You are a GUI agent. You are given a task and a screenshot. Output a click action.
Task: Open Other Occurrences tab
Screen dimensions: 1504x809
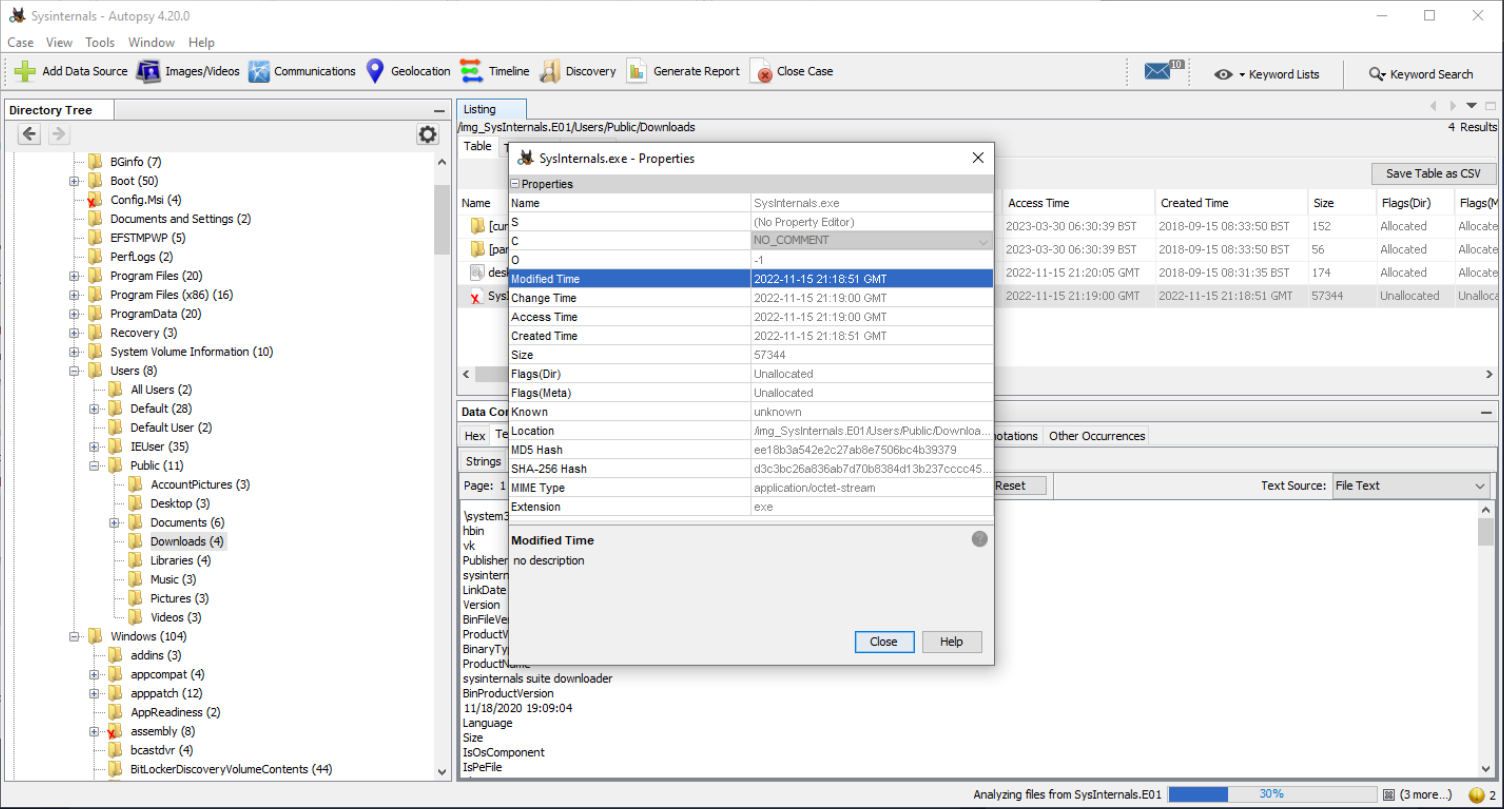pos(1097,436)
